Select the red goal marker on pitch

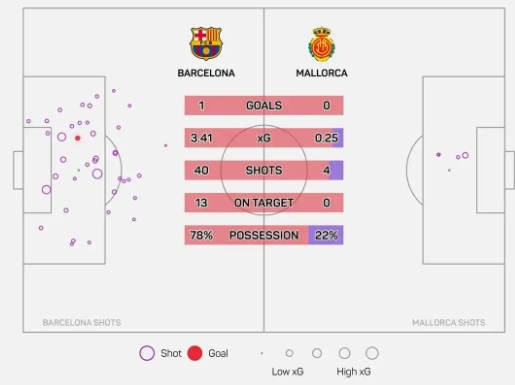78,138
